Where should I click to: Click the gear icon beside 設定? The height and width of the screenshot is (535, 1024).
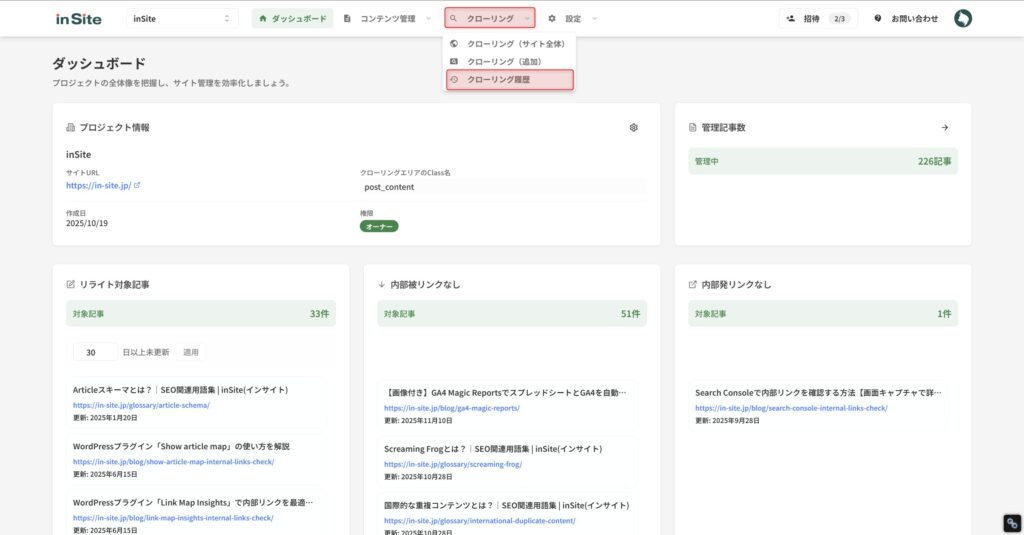pyautogui.click(x=552, y=18)
